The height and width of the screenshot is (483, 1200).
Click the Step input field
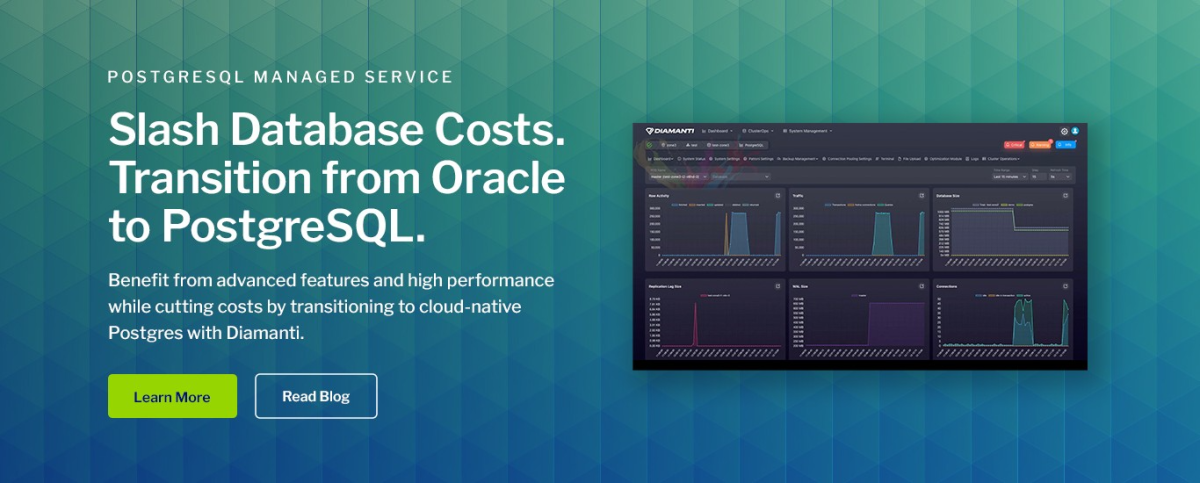[1038, 177]
